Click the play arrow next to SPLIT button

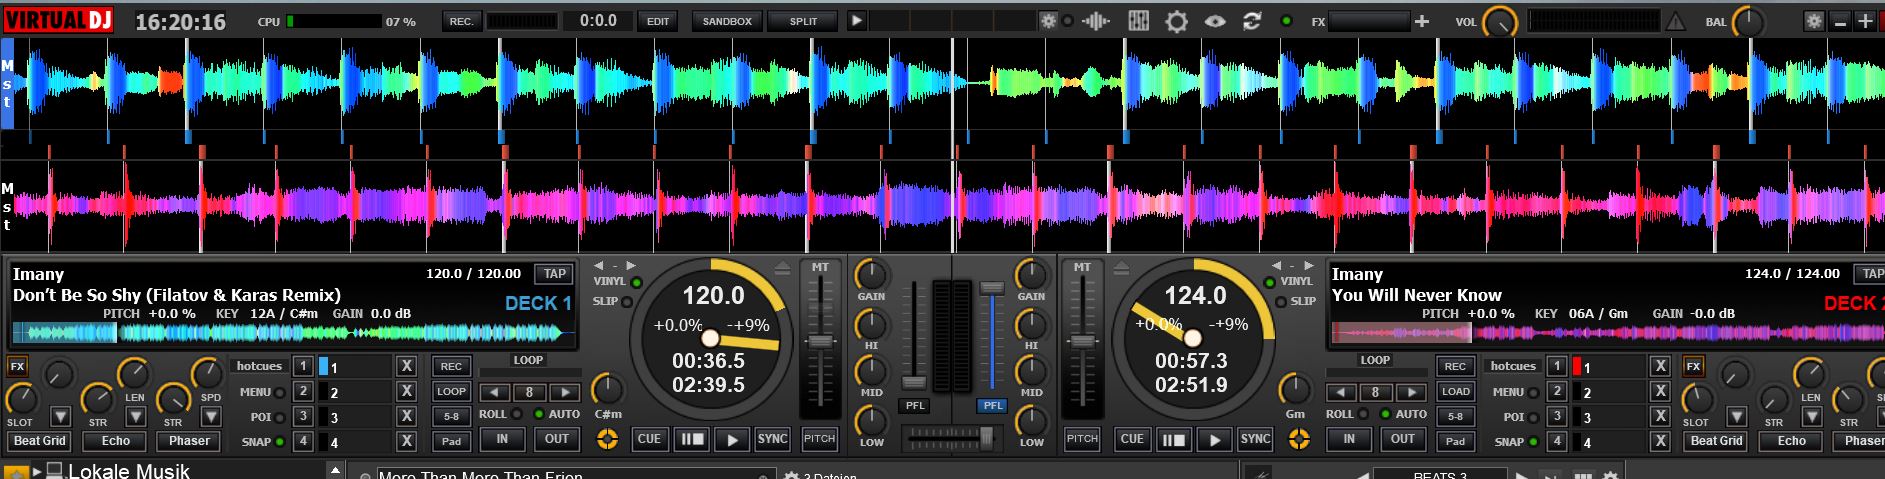pyautogui.click(x=857, y=20)
